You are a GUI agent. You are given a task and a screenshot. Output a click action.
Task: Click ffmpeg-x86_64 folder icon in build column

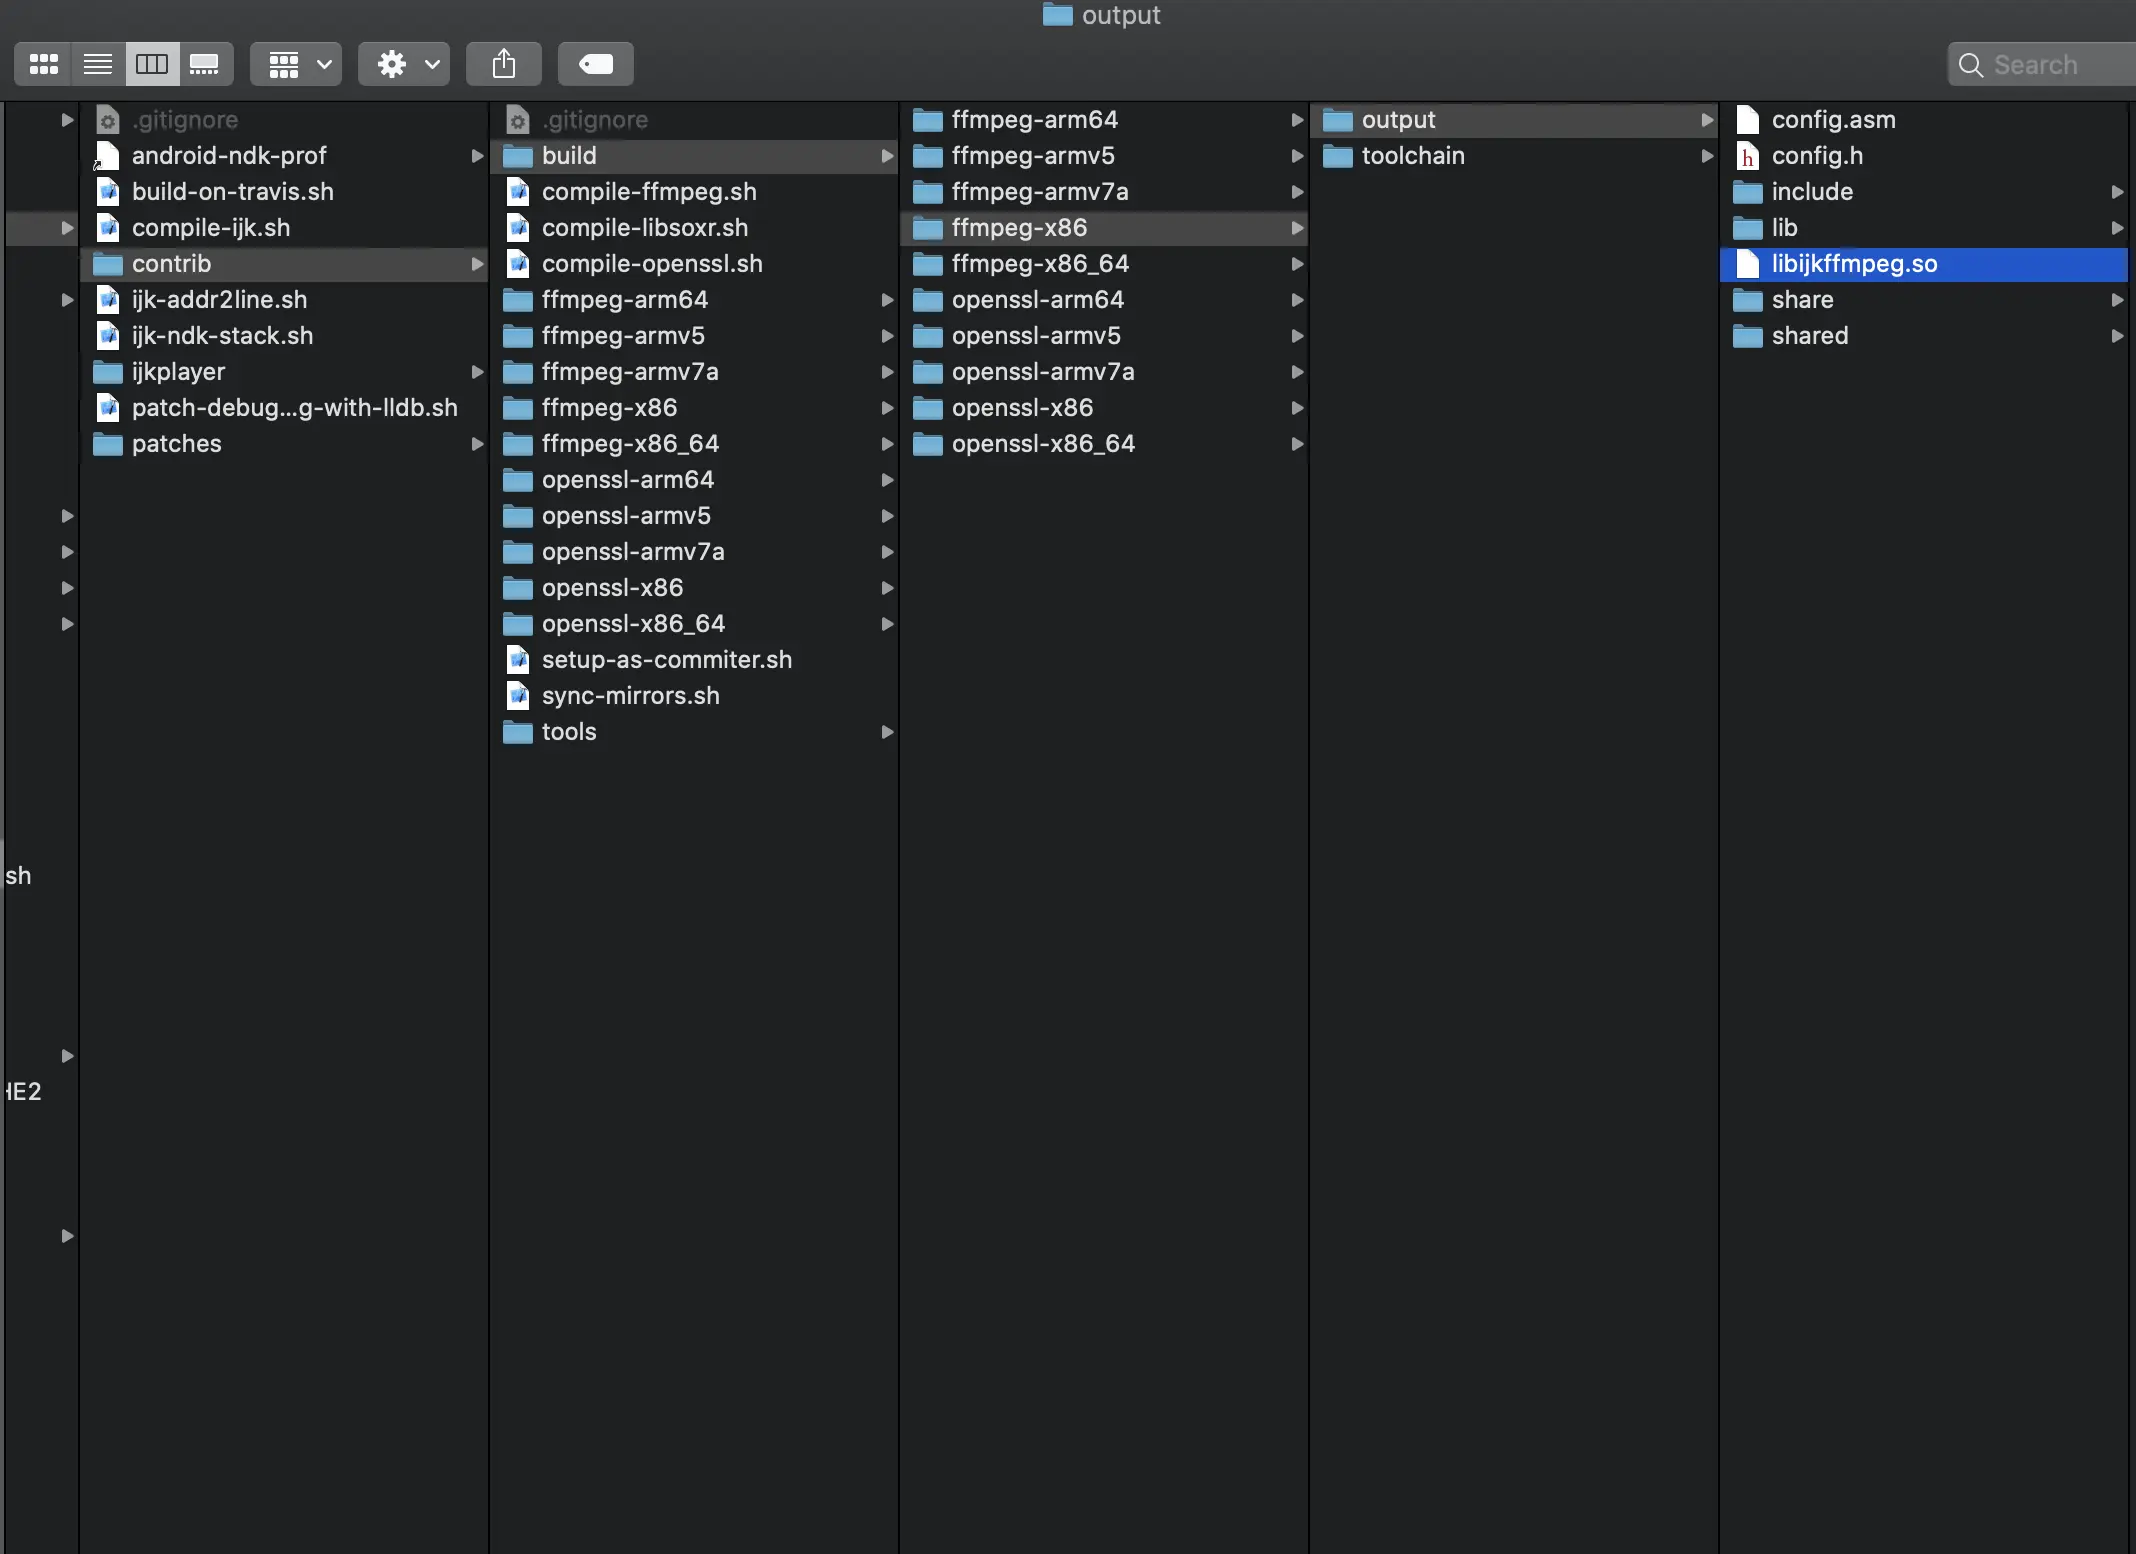click(927, 264)
